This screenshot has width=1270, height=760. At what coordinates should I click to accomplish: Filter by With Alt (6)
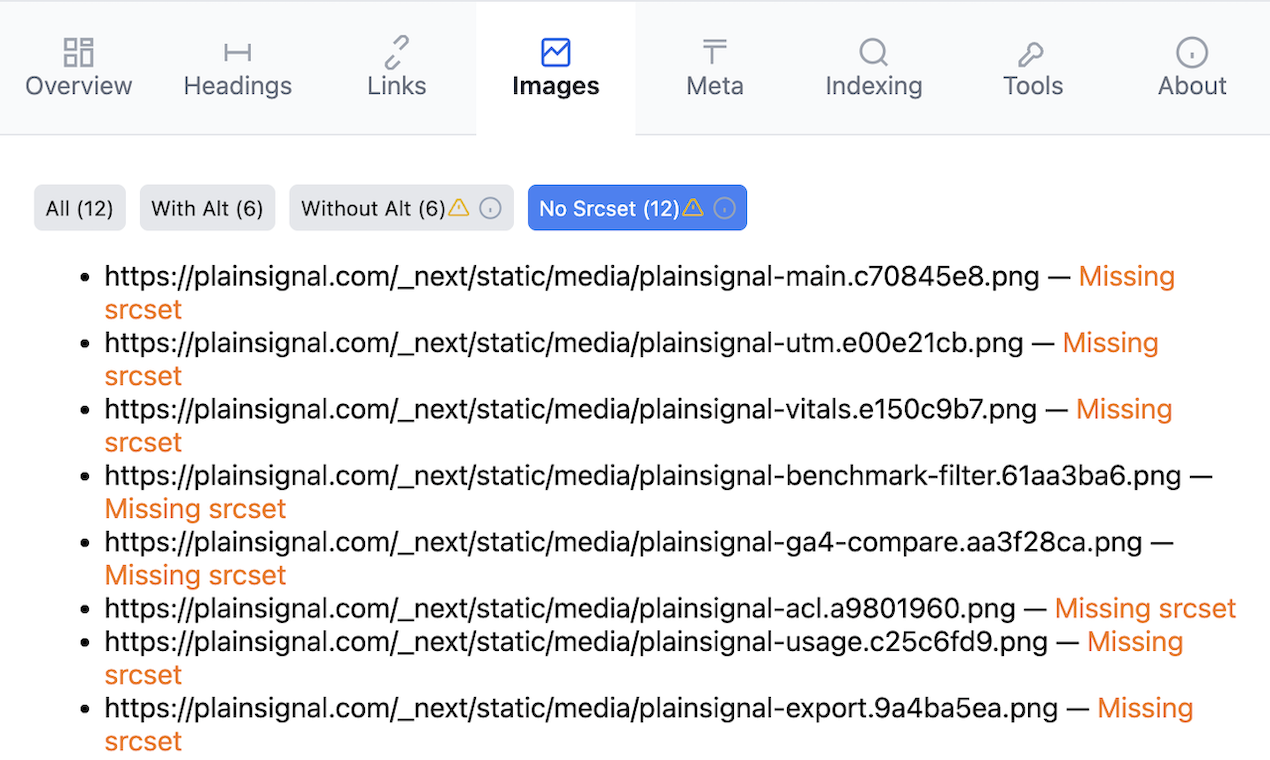207,208
